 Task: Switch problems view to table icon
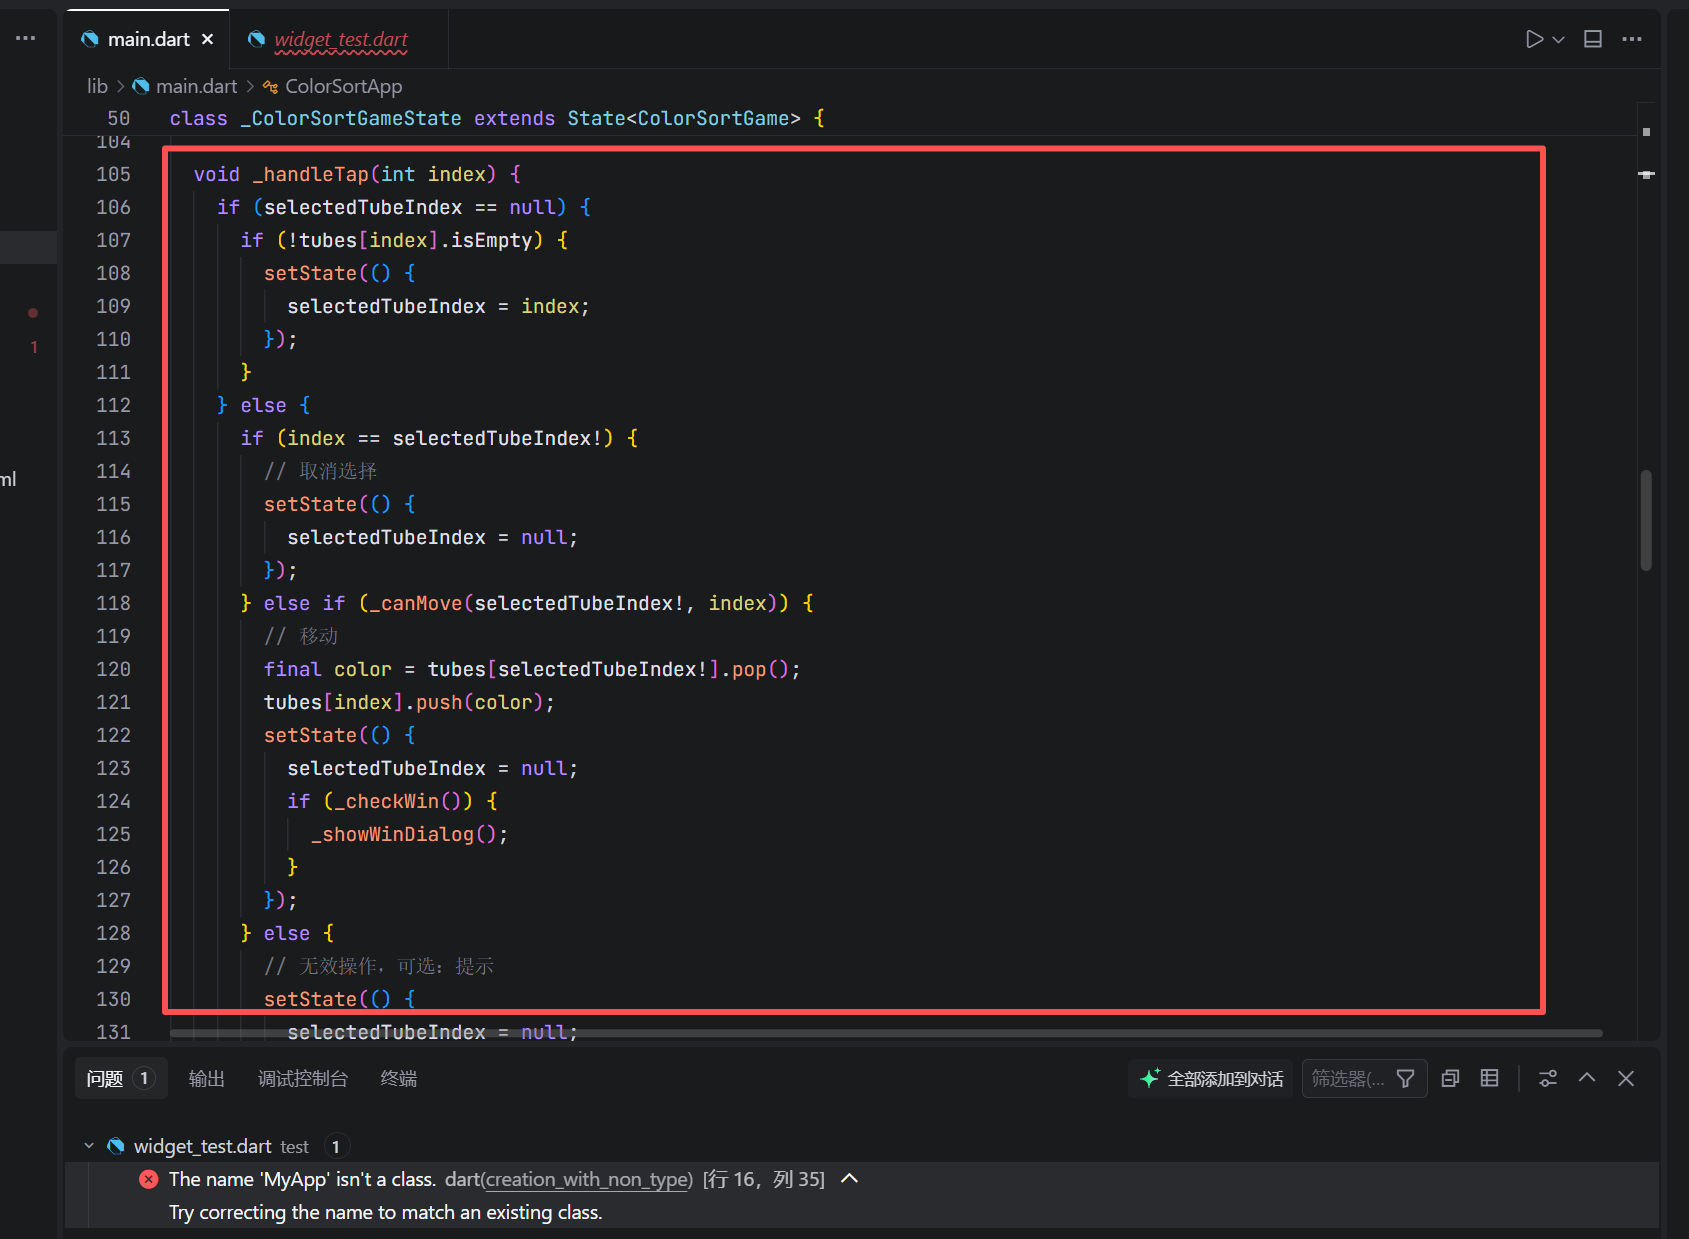click(x=1489, y=1078)
